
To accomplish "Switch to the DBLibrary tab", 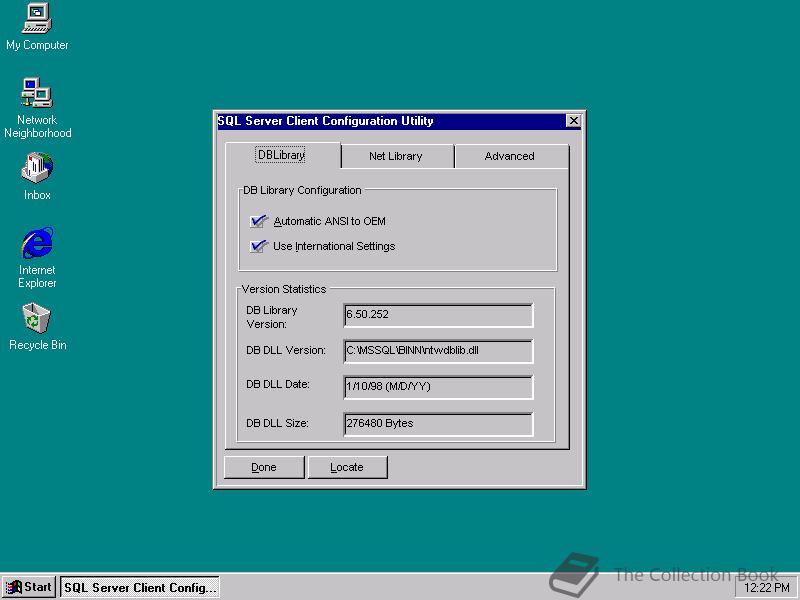I will (283, 155).
